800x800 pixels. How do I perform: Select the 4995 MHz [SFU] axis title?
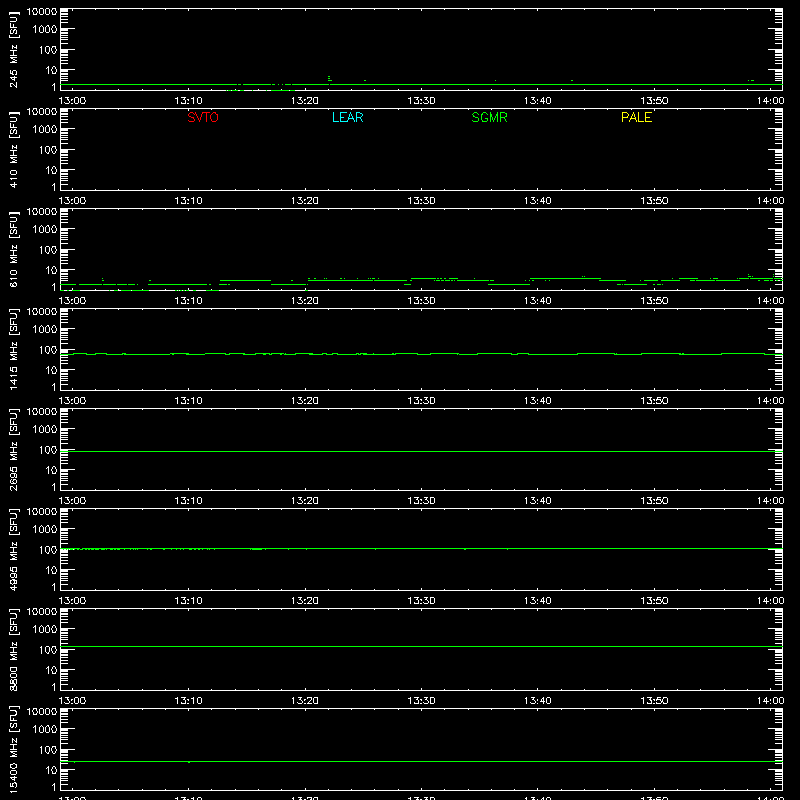pyautogui.click(x=13, y=549)
